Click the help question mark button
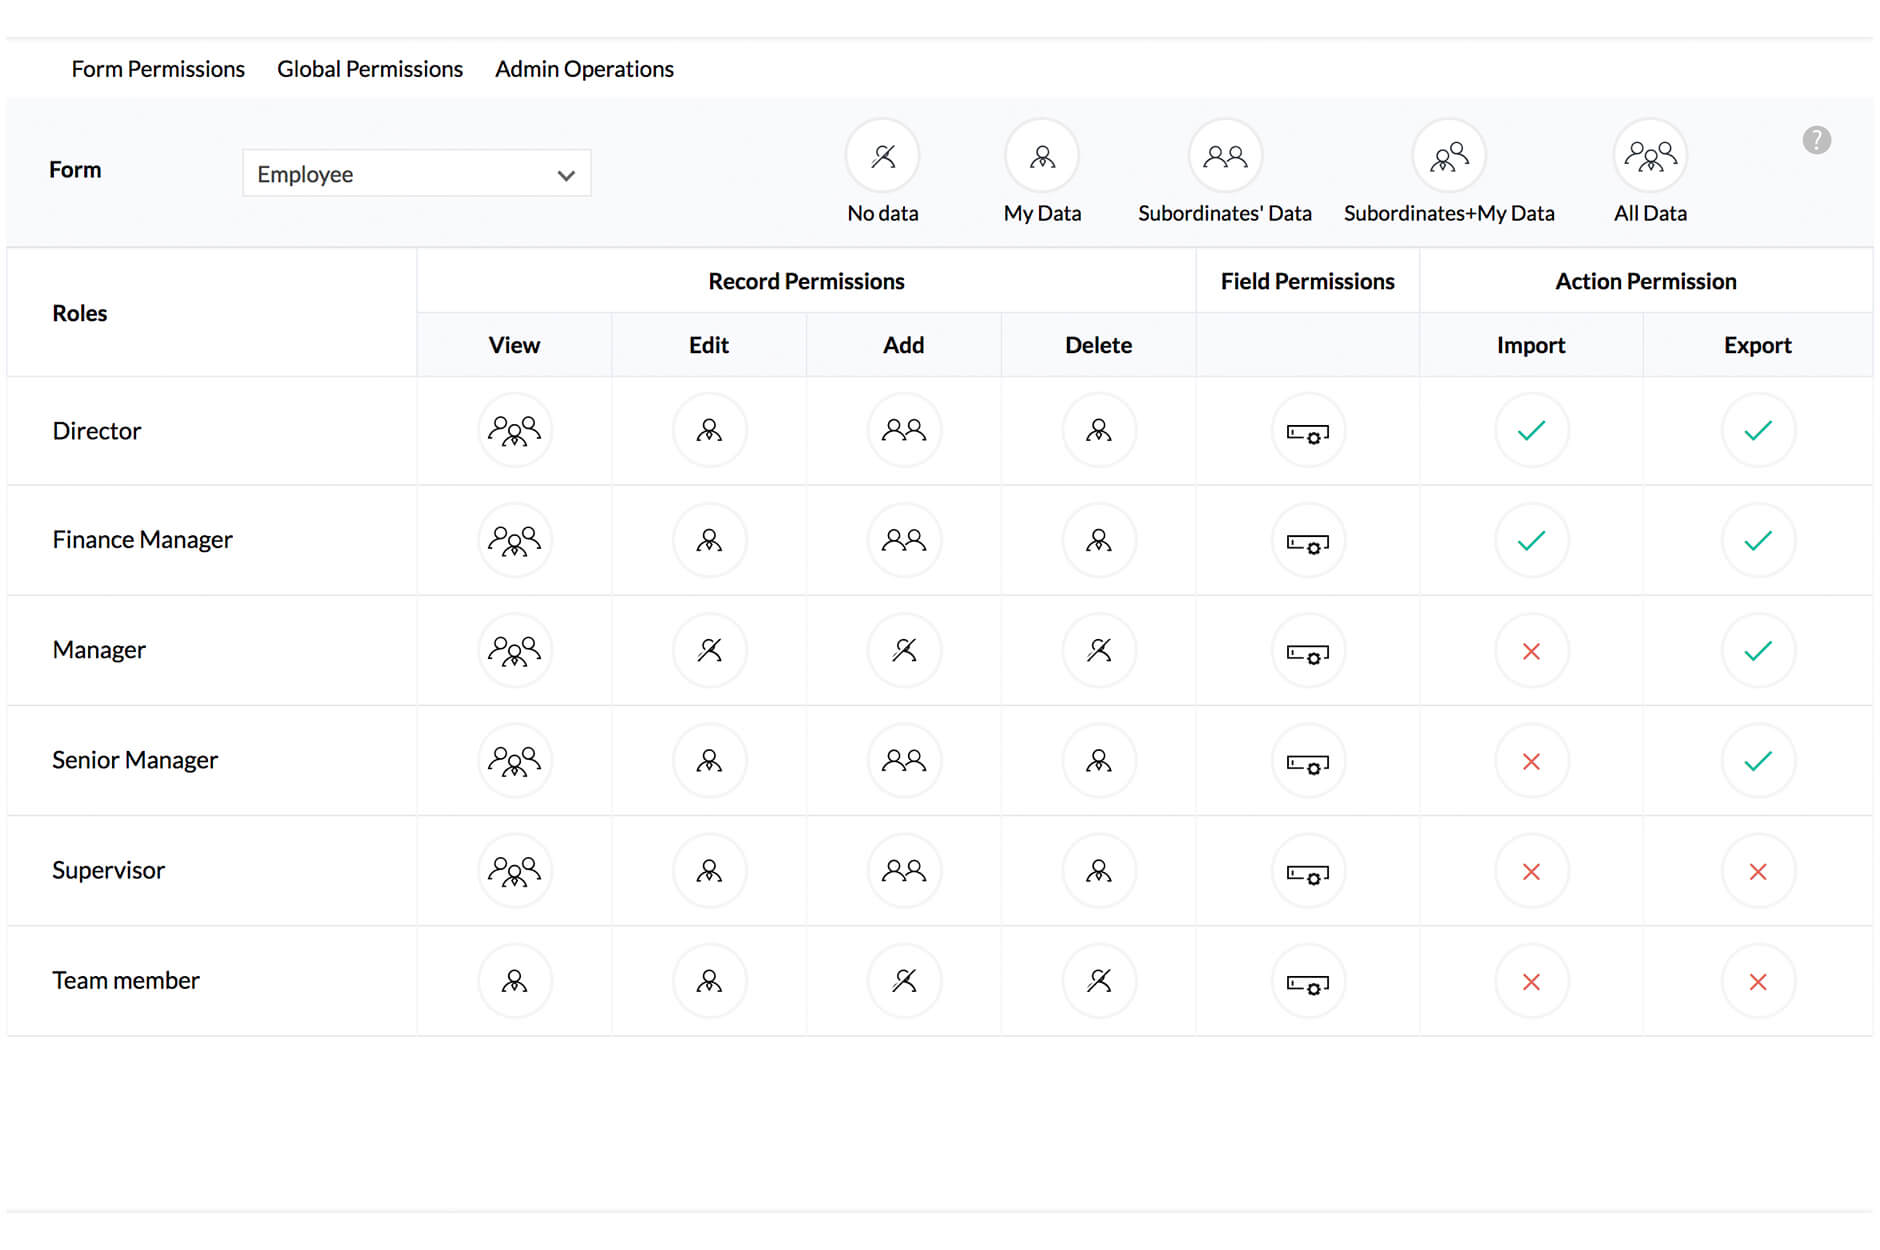This screenshot has width=1880, height=1250. tap(1816, 140)
